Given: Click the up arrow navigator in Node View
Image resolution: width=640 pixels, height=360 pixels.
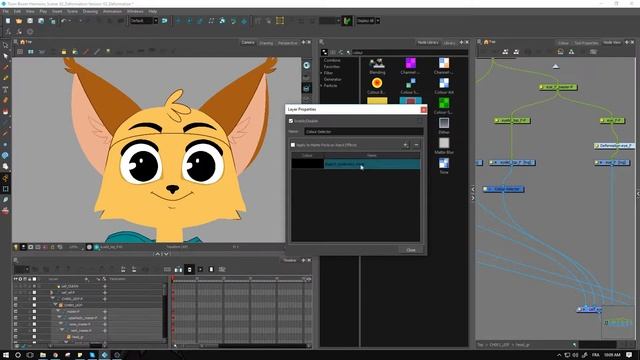Looking at the screenshot, I should (556, 66).
